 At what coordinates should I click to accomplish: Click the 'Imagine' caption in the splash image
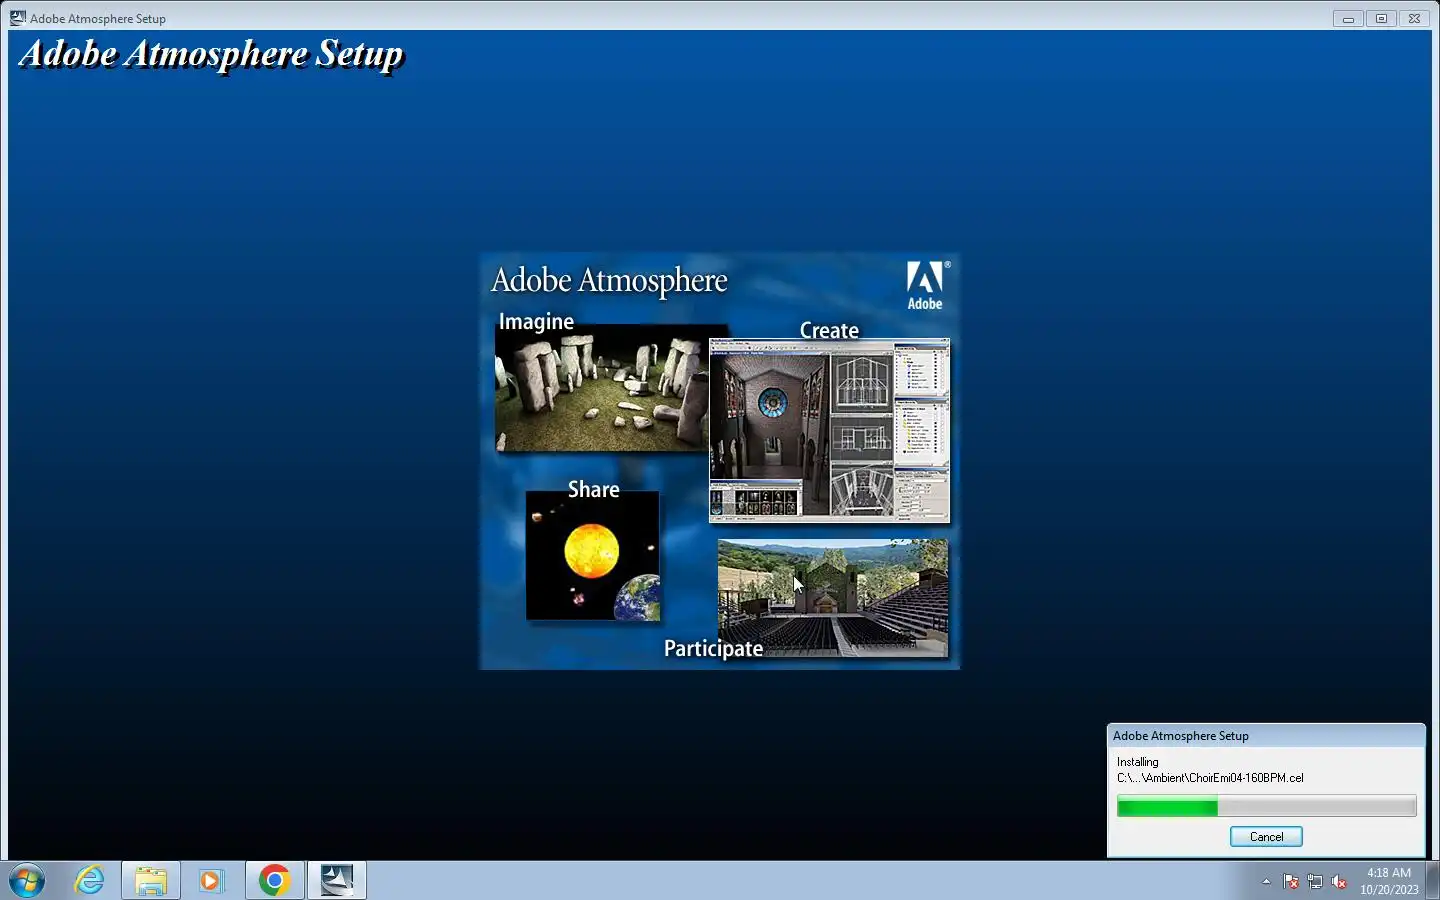pos(536,322)
